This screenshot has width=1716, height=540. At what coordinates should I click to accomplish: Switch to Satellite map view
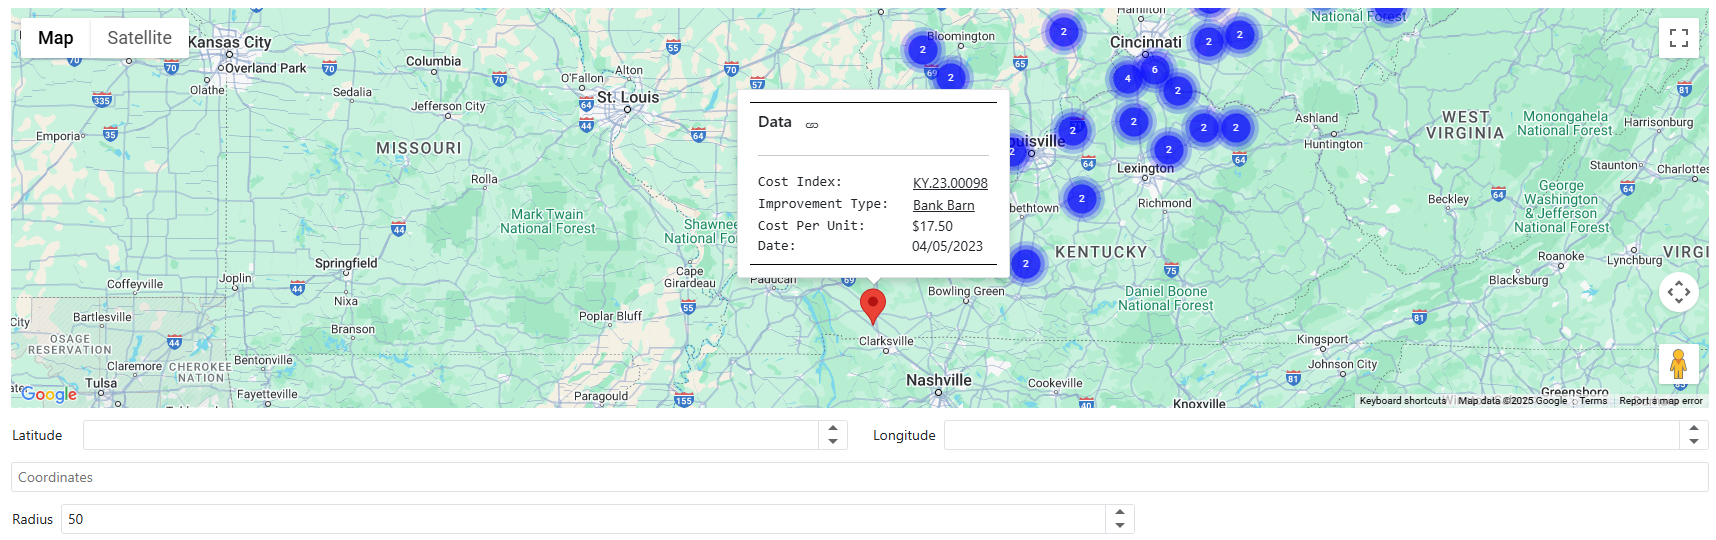click(x=139, y=38)
